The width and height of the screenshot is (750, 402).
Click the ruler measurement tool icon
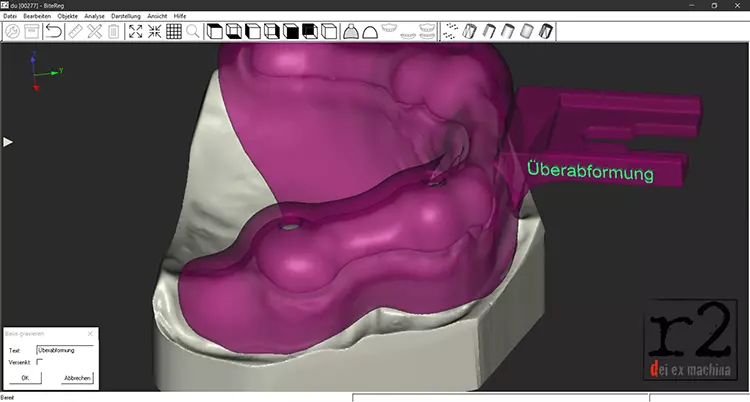74,32
